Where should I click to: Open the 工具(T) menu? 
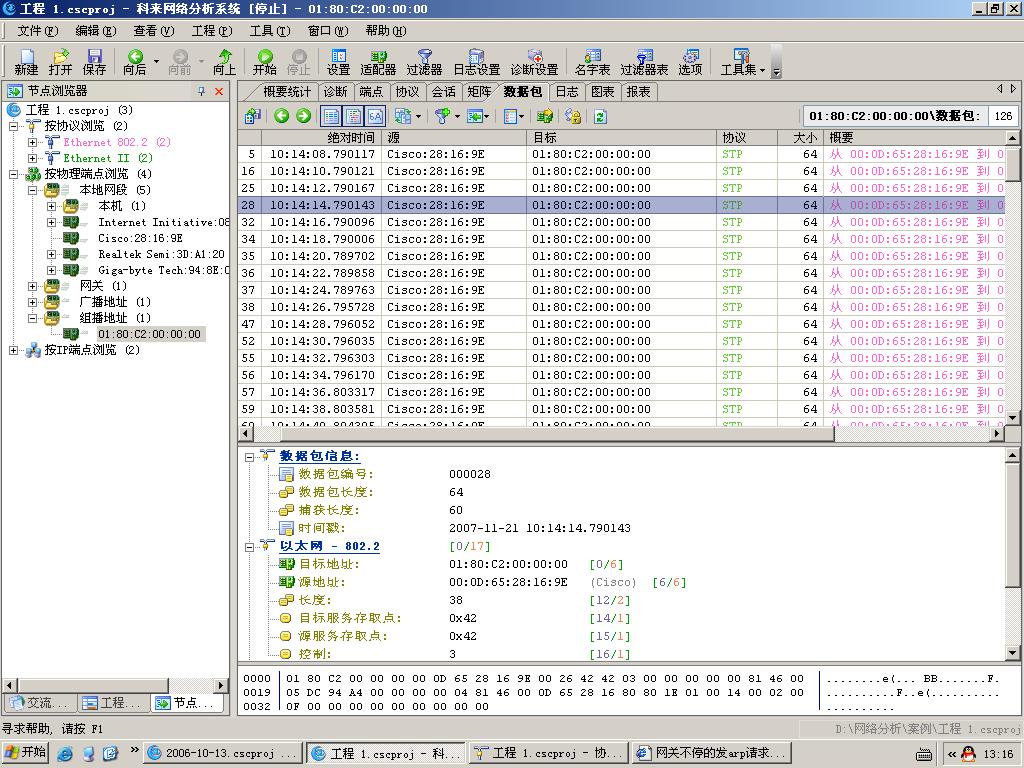(269, 31)
